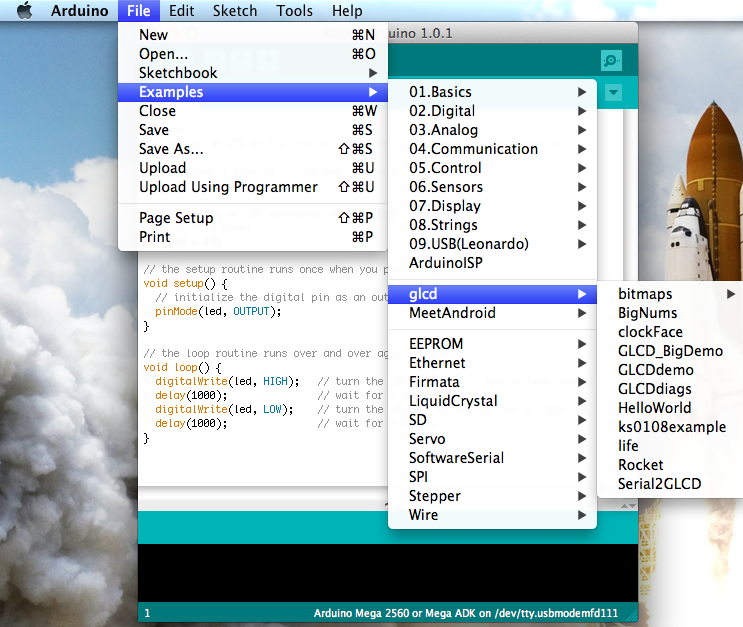Screen dimensions: 743x627
Task: Open the GLCD_BigDemo example
Action: tap(670, 351)
